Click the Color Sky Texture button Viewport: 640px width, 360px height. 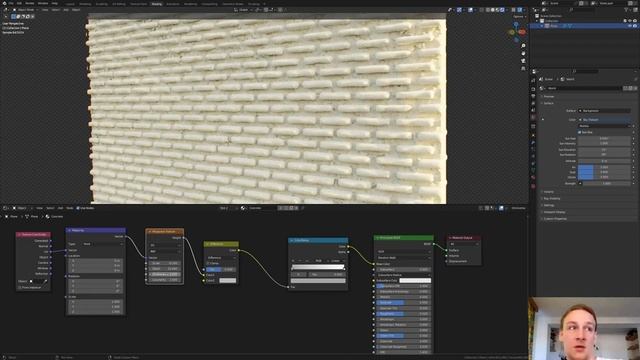click(604, 120)
